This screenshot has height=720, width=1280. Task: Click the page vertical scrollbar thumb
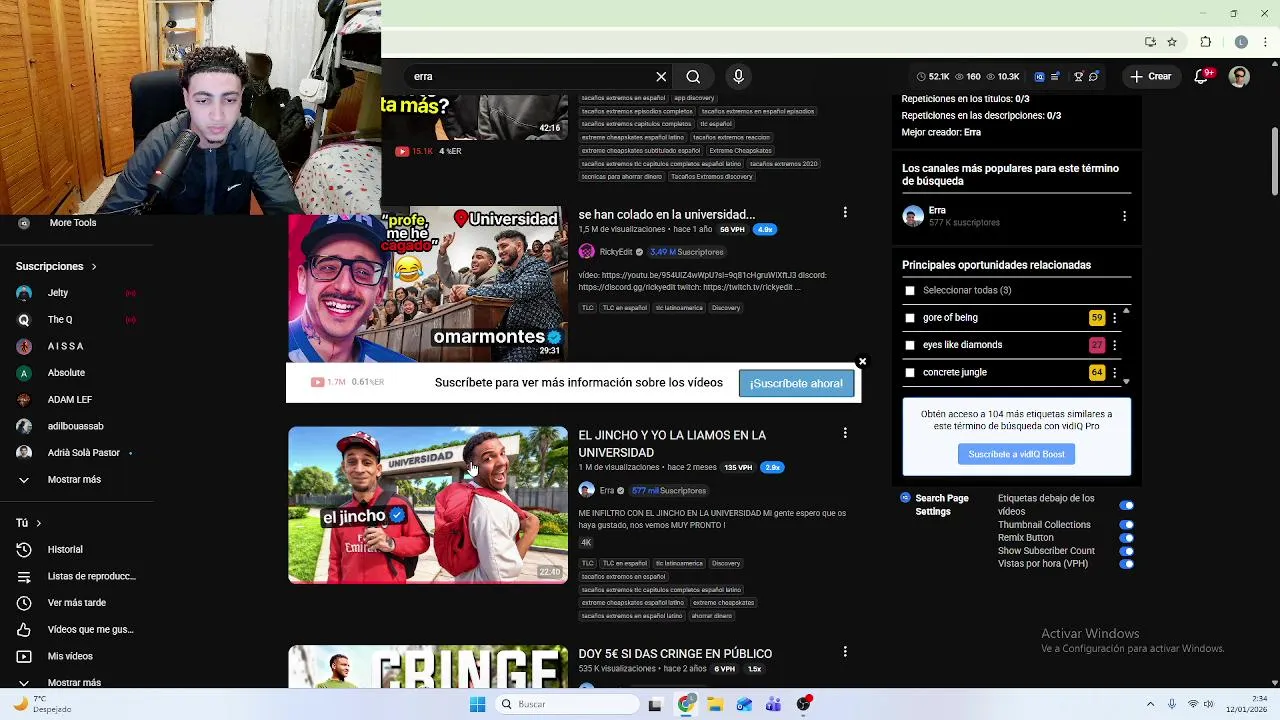pyautogui.click(x=1274, y=162)
